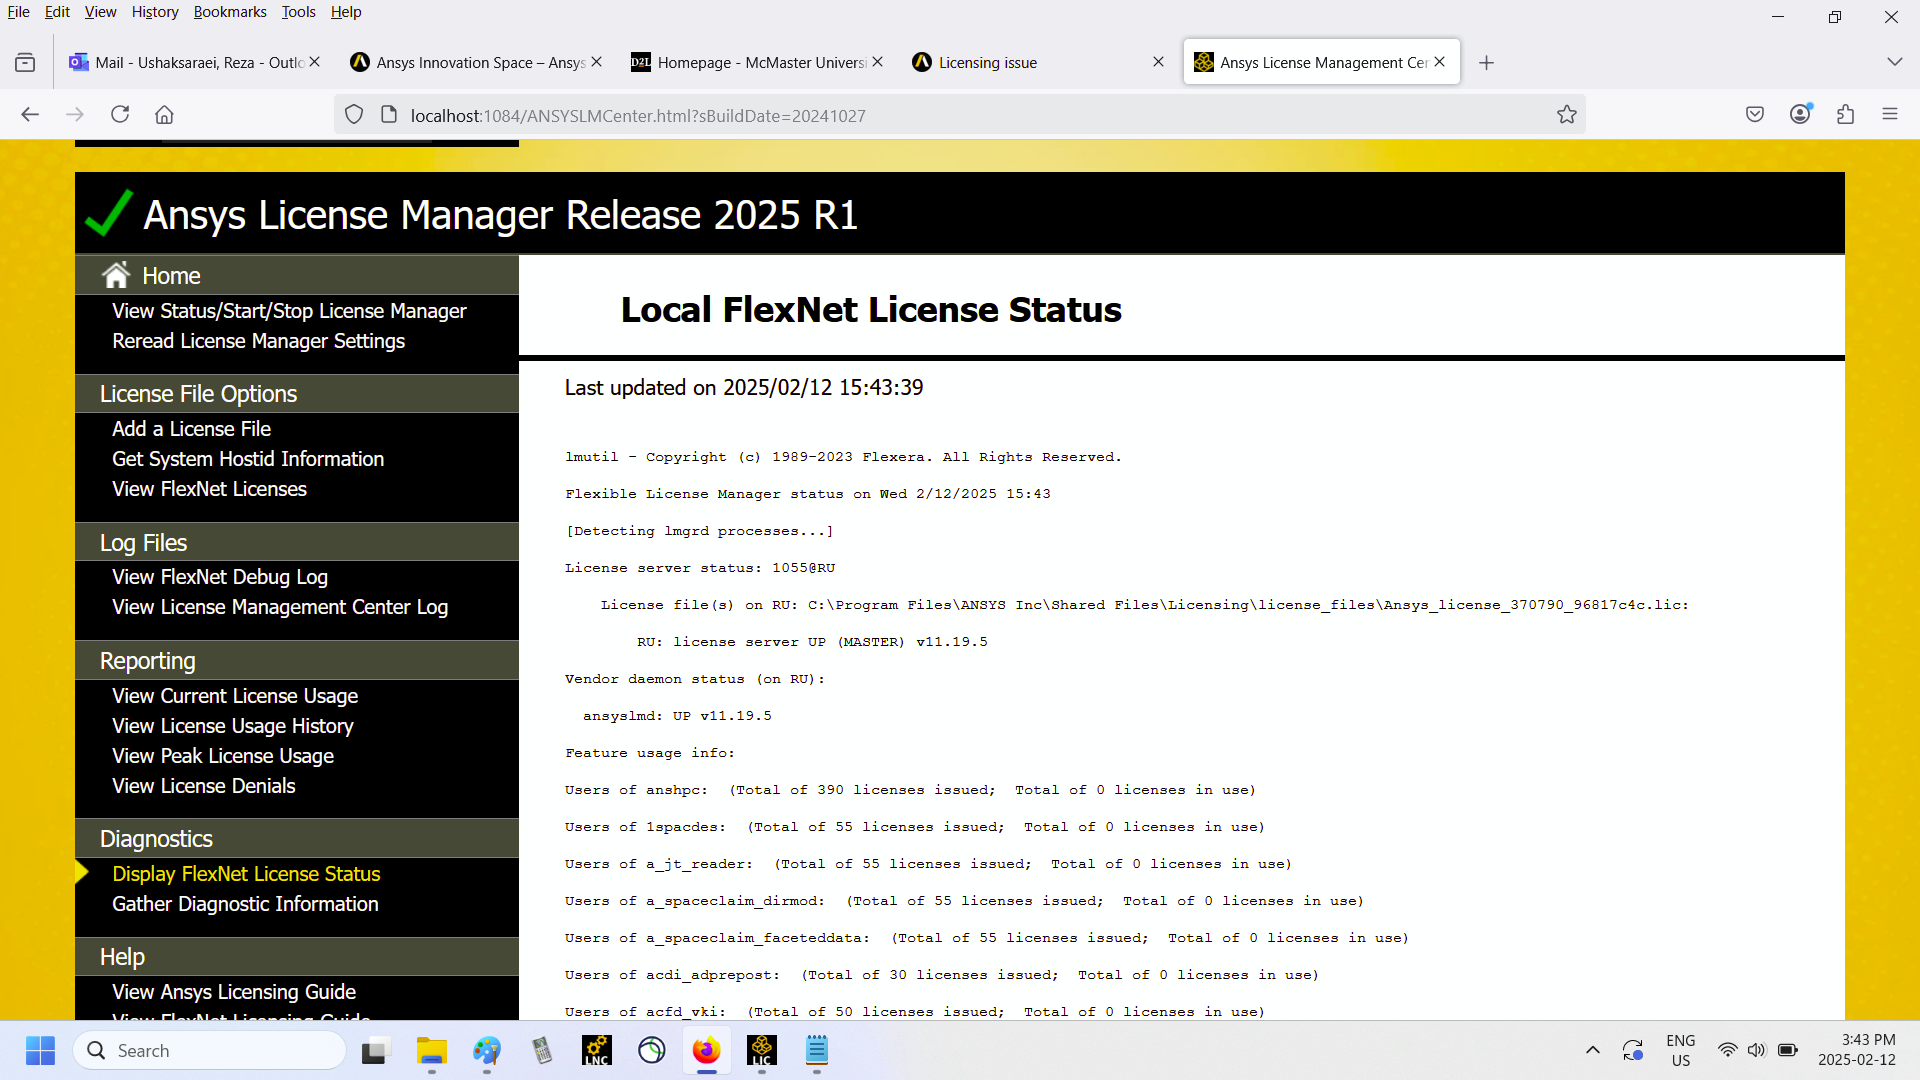
Task: Click the Home house icon in sidebar
Action: (x=116, y=275)
